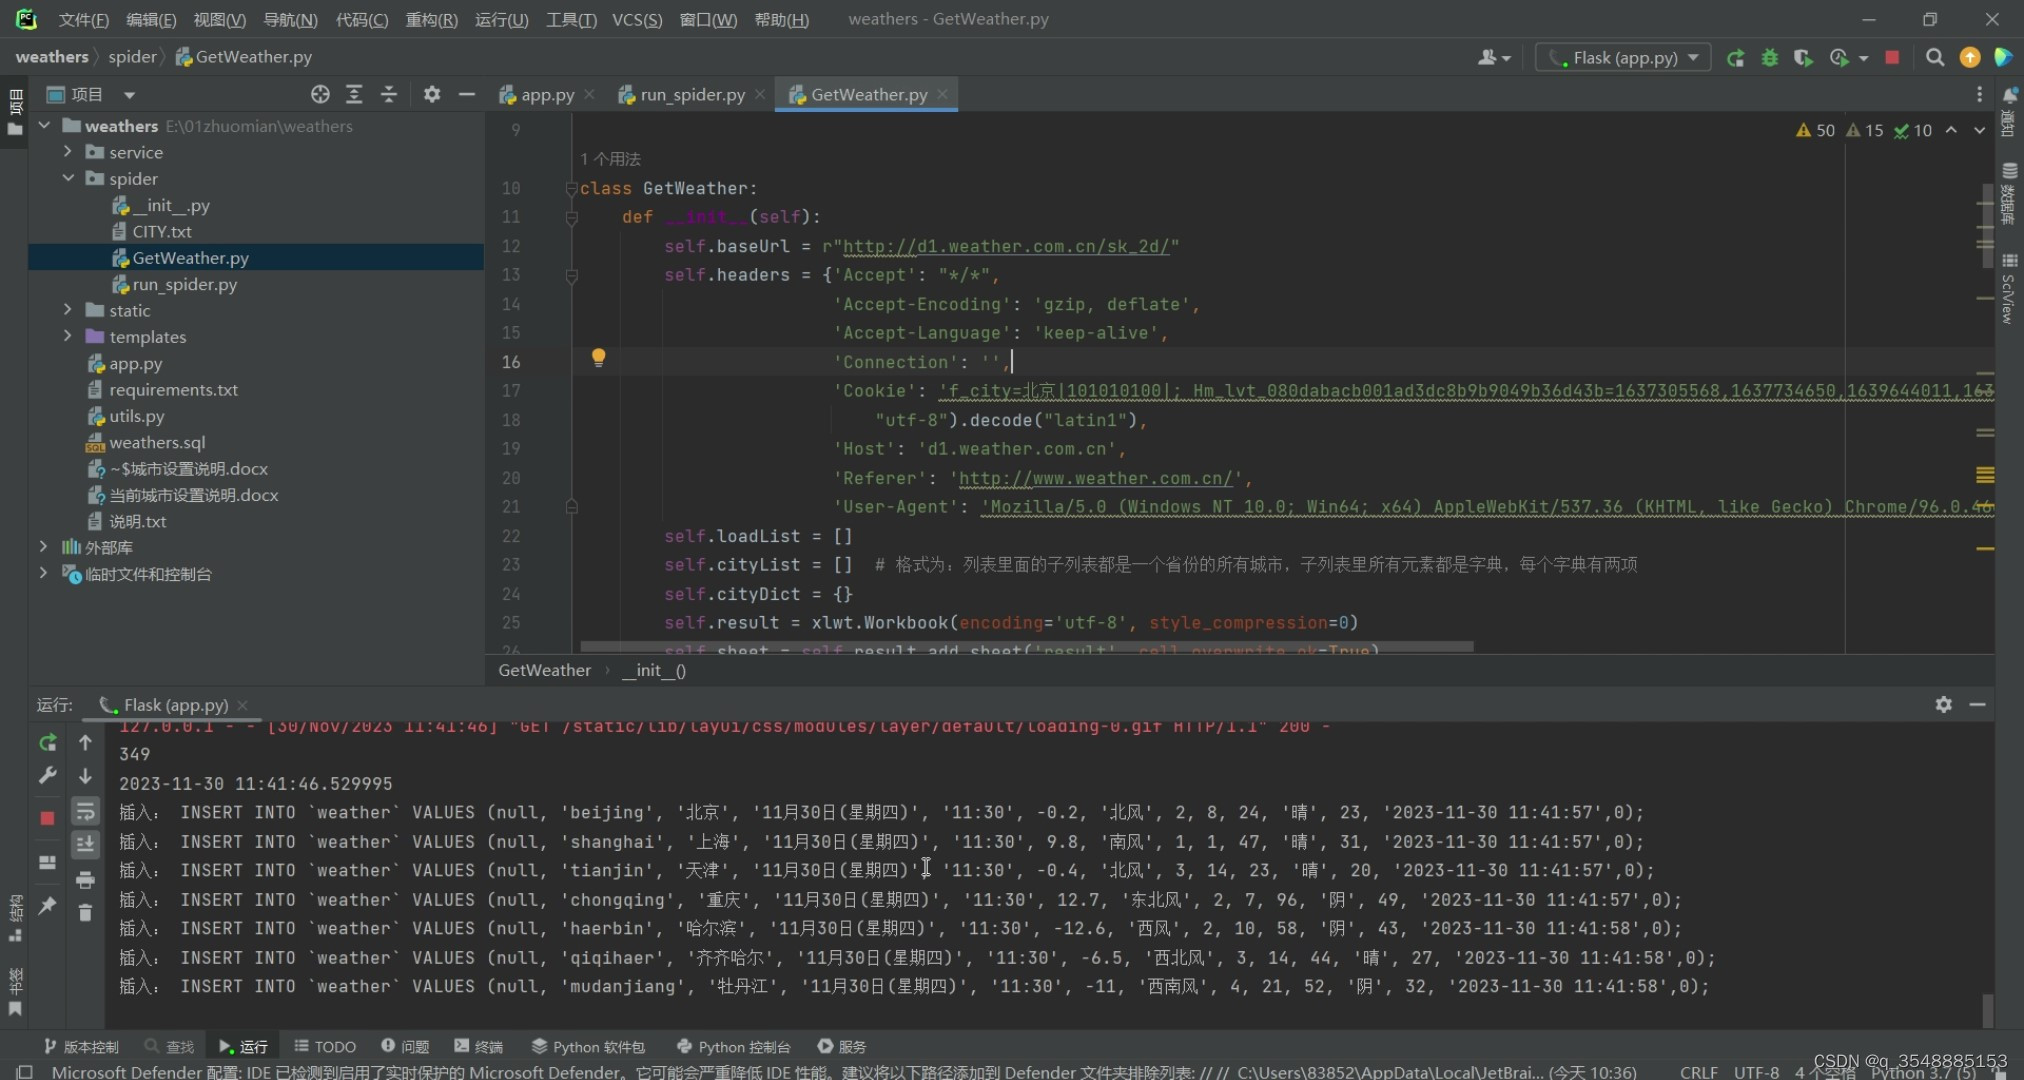Rerun app from run panel green icon

point(47,742)
